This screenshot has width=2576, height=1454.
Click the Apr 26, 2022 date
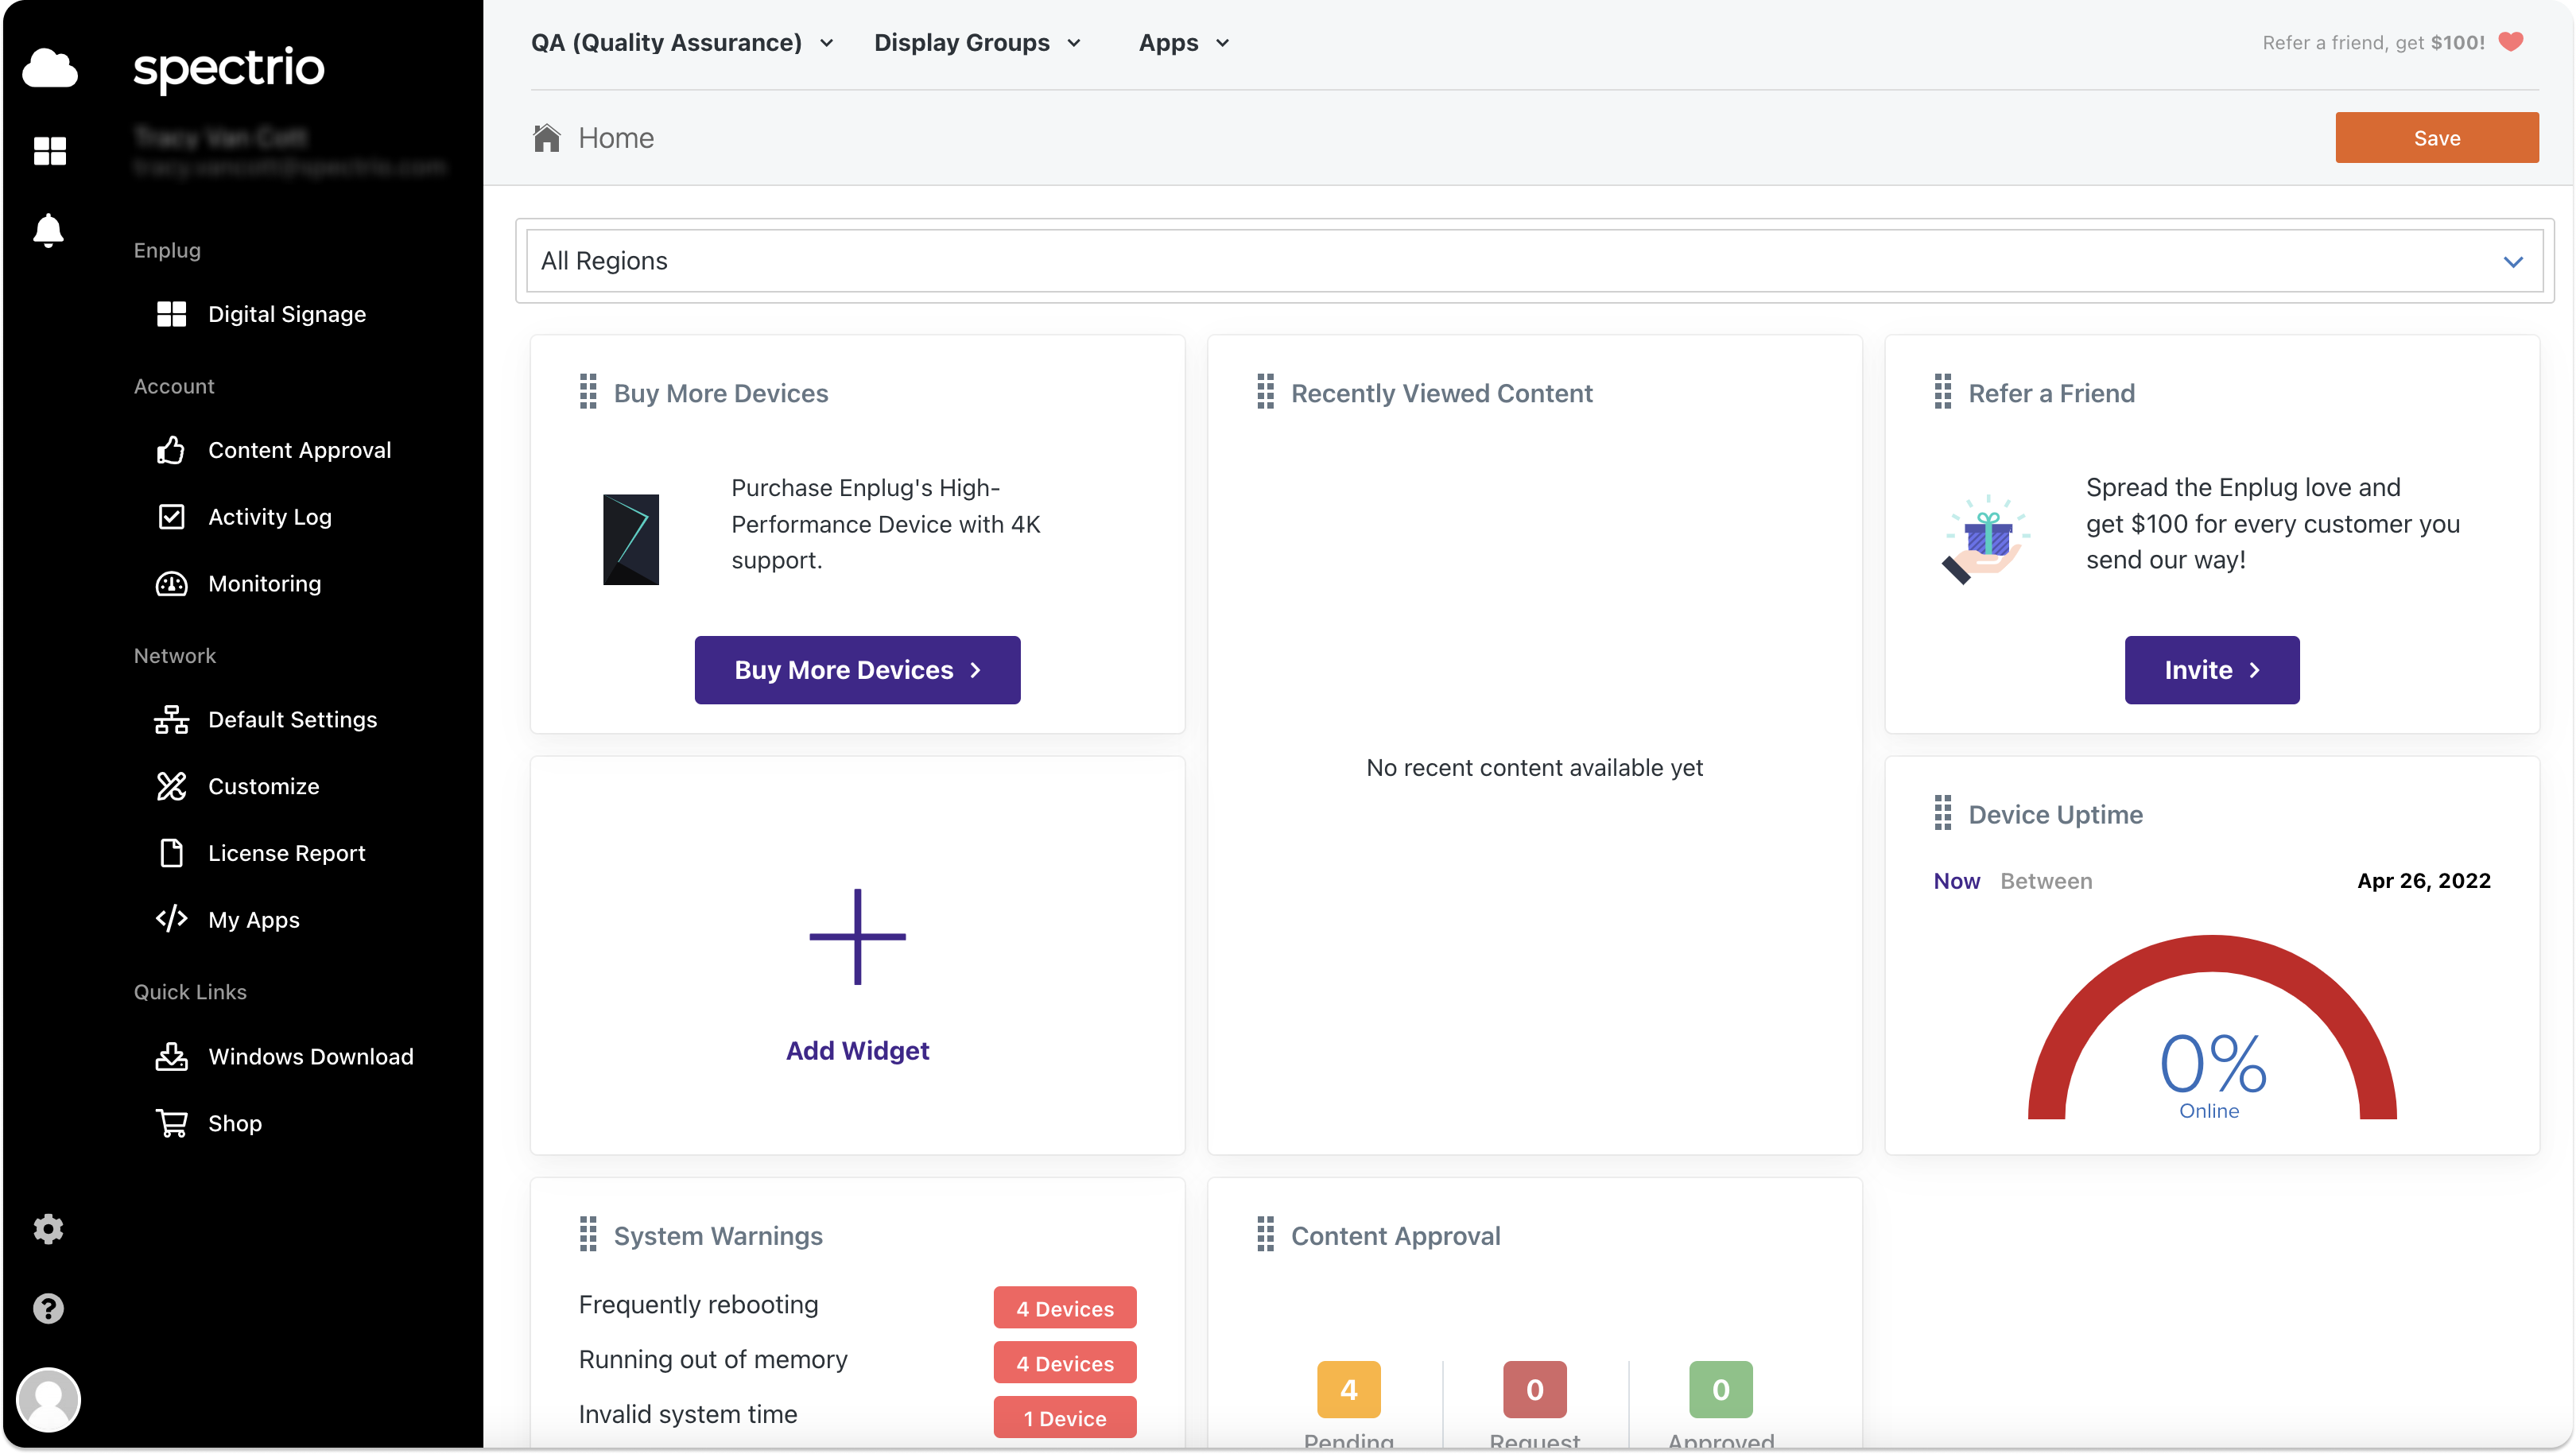[2423, 881]
